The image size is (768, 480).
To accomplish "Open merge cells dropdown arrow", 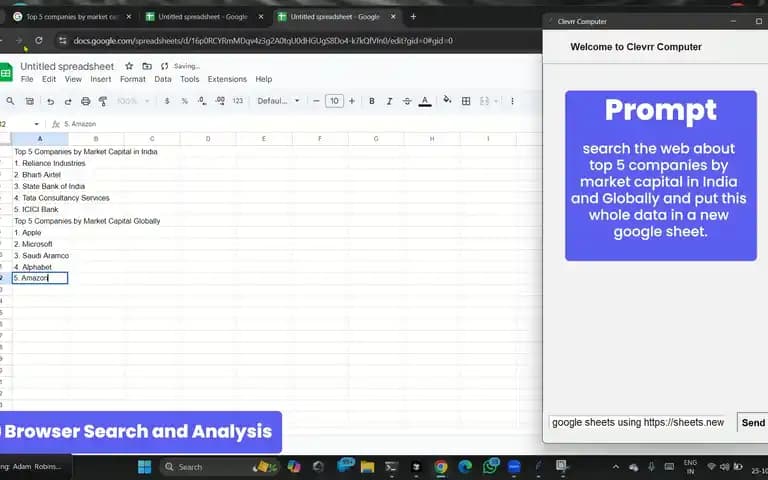I will [x=496, y=101].
